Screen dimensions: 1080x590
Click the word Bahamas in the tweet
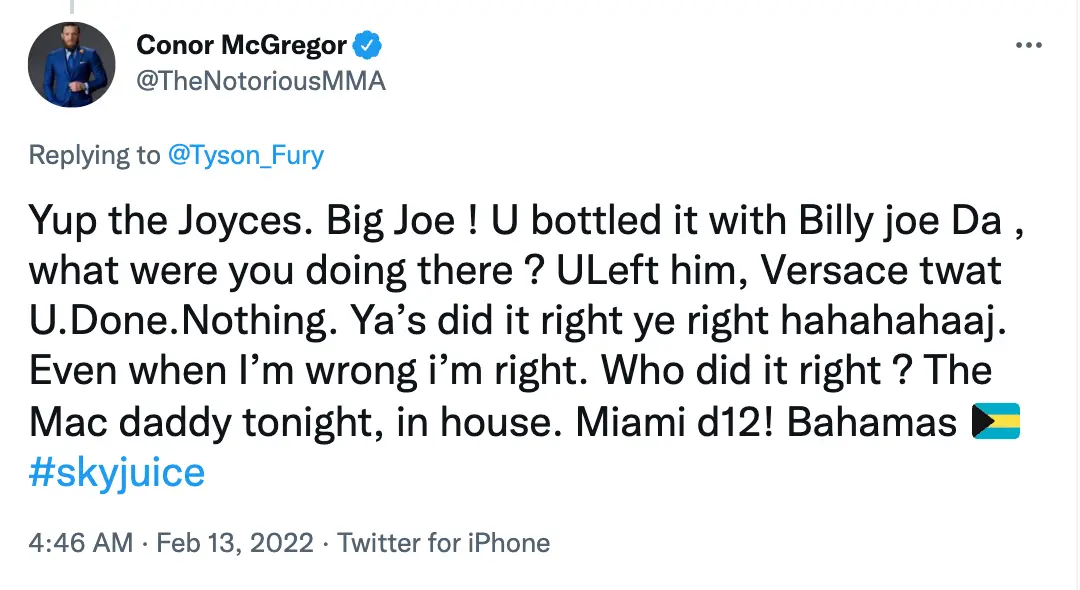click(880, 421)
